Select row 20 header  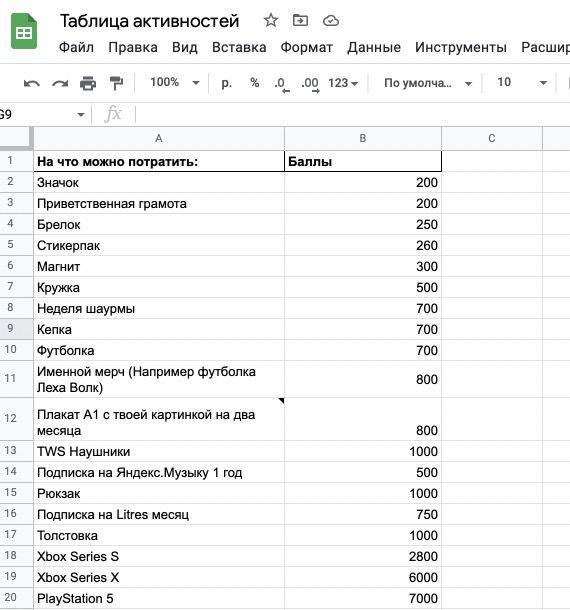tap(16, 598)
